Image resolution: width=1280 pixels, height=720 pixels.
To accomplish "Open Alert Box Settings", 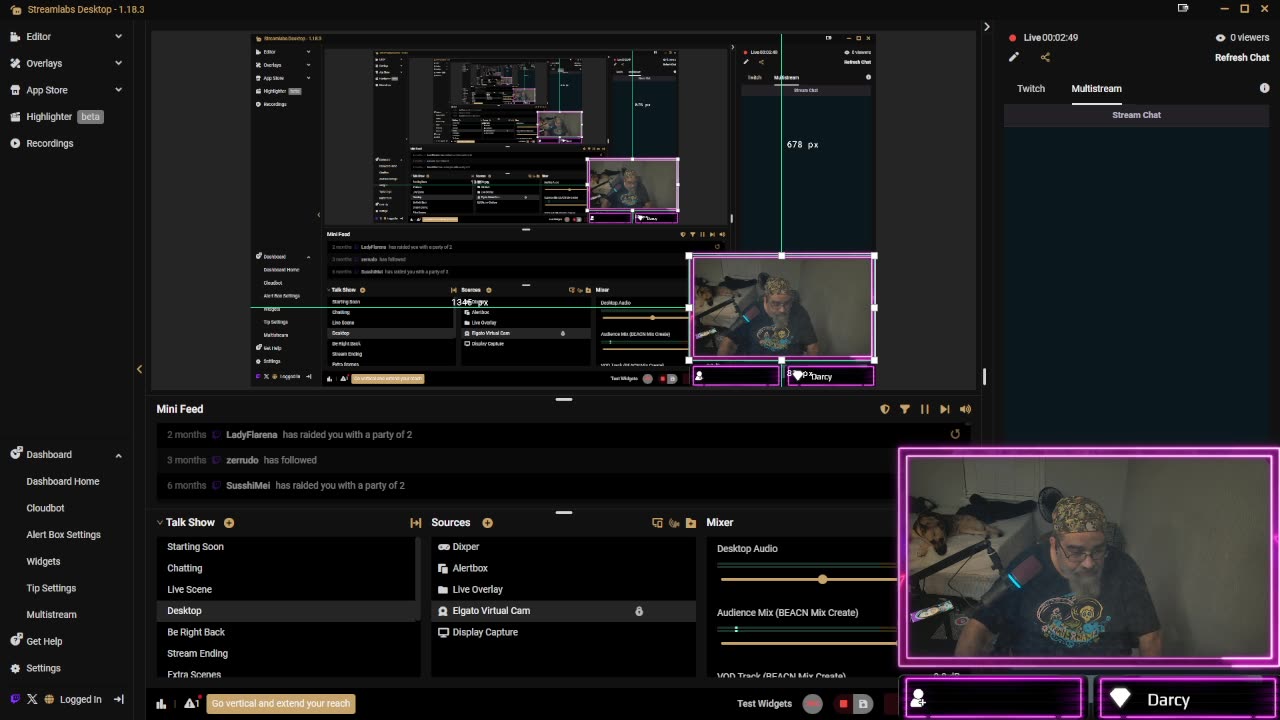I will point(63,534).
